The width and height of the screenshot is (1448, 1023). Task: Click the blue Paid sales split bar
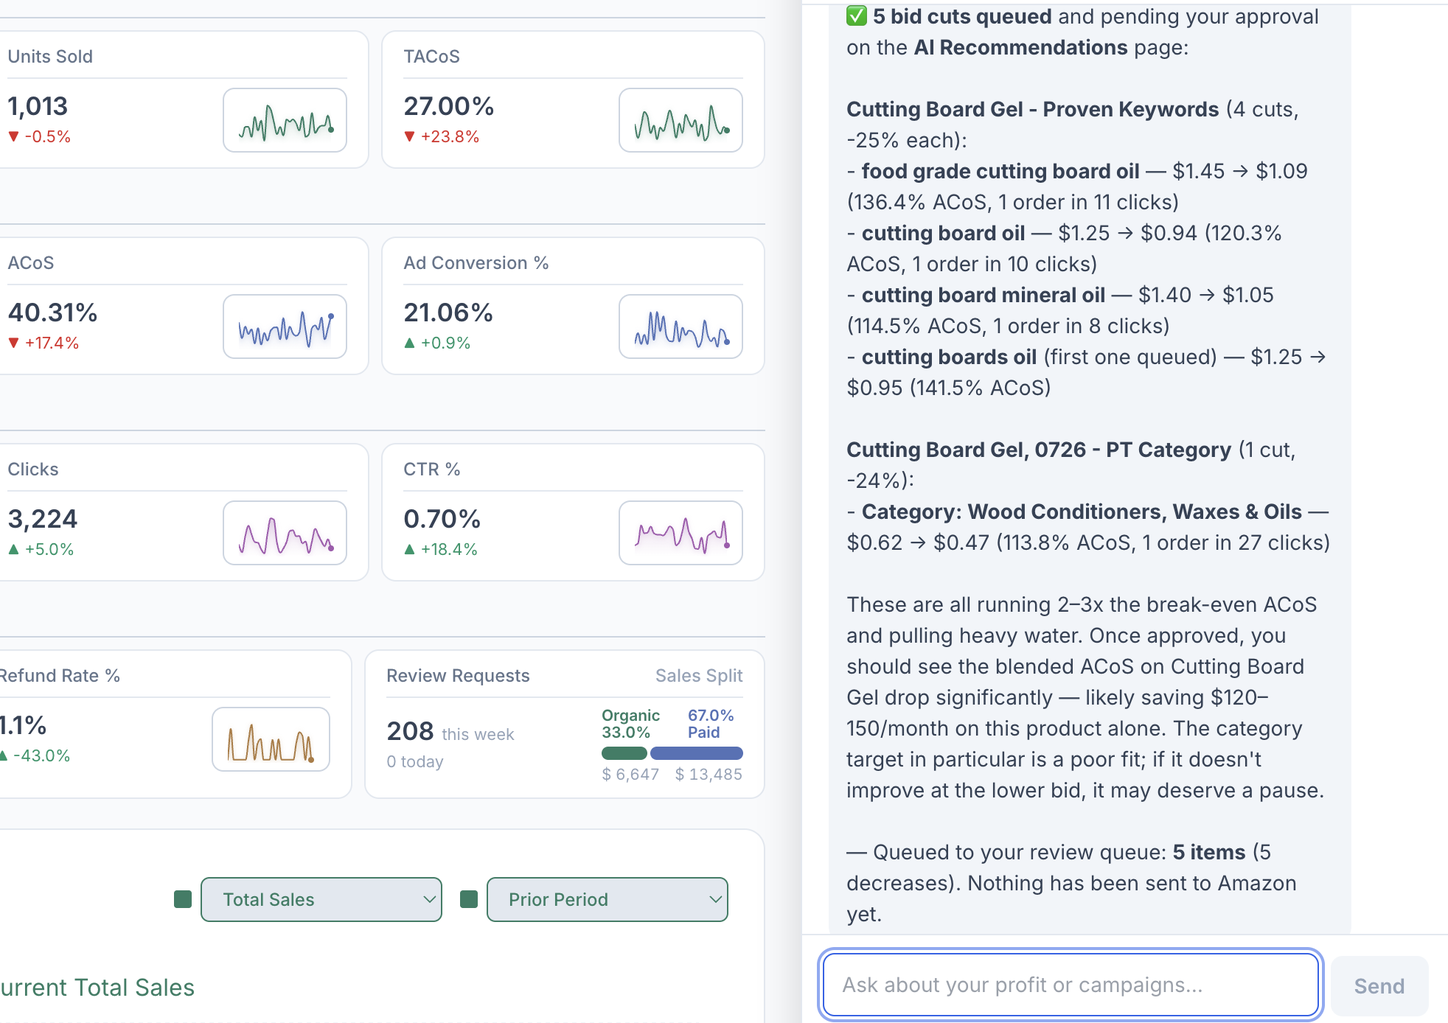coord(697,753)
